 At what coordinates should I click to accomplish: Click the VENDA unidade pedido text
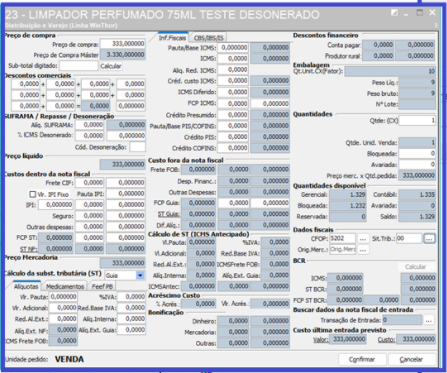click(x=69, y=359)
